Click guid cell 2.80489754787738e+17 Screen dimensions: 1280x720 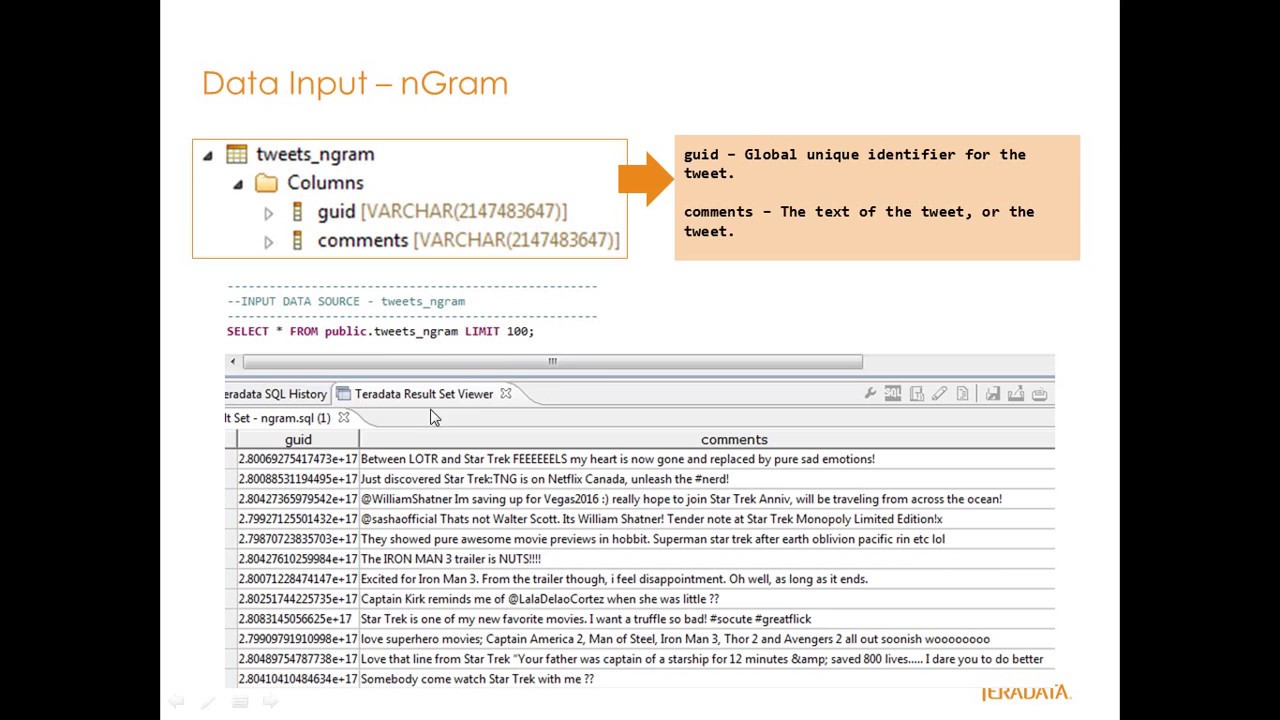[298, 659]
